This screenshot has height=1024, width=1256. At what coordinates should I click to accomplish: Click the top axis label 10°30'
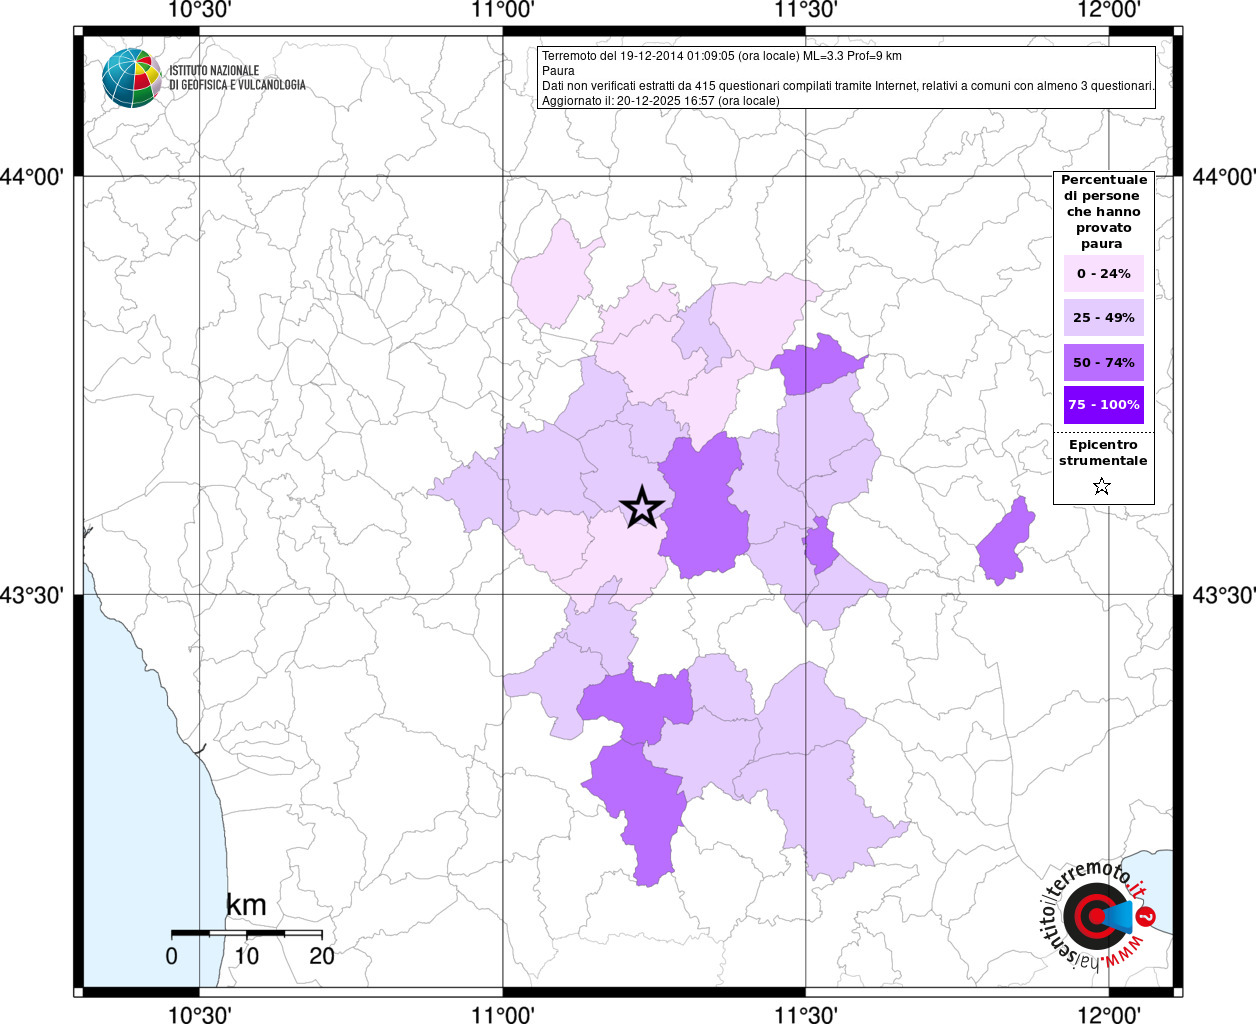[199, 10]
